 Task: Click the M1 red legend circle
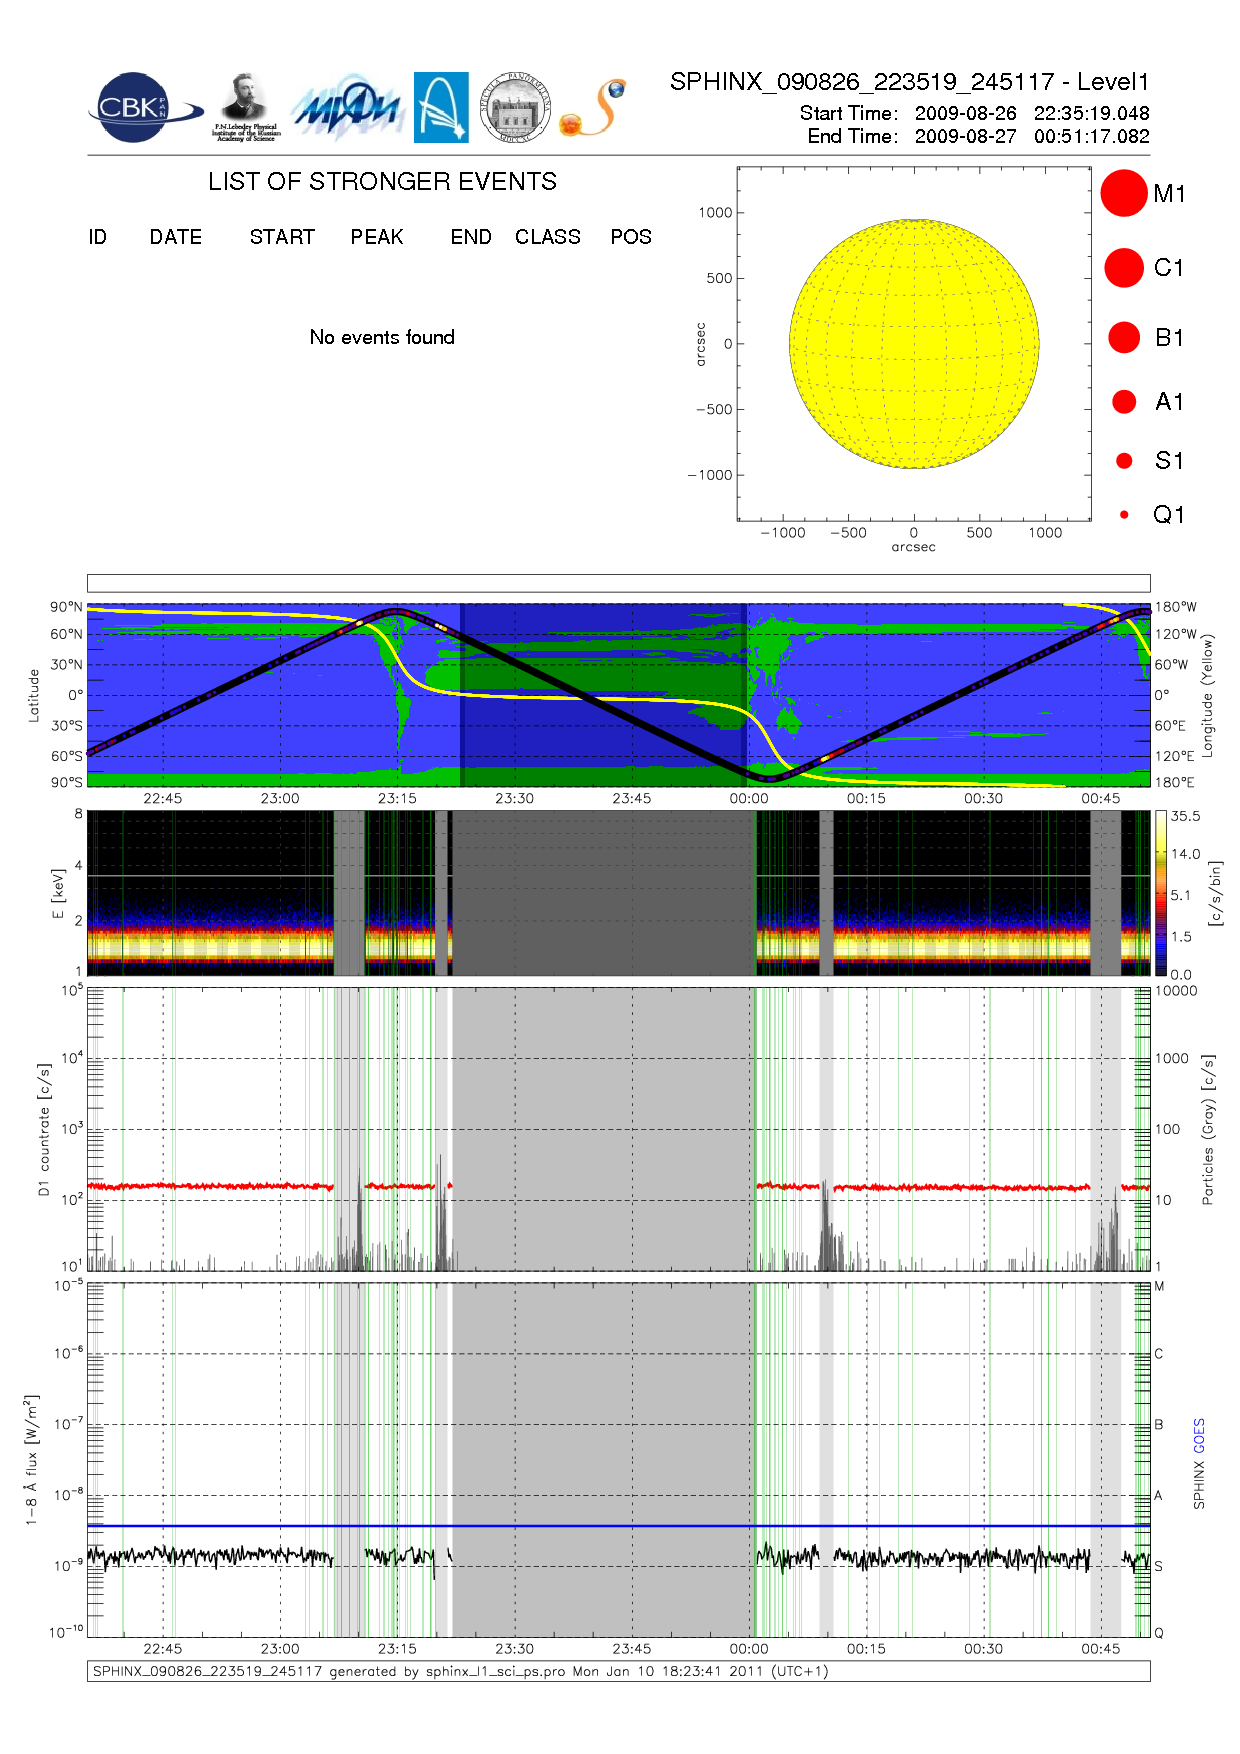point(1123,193)
